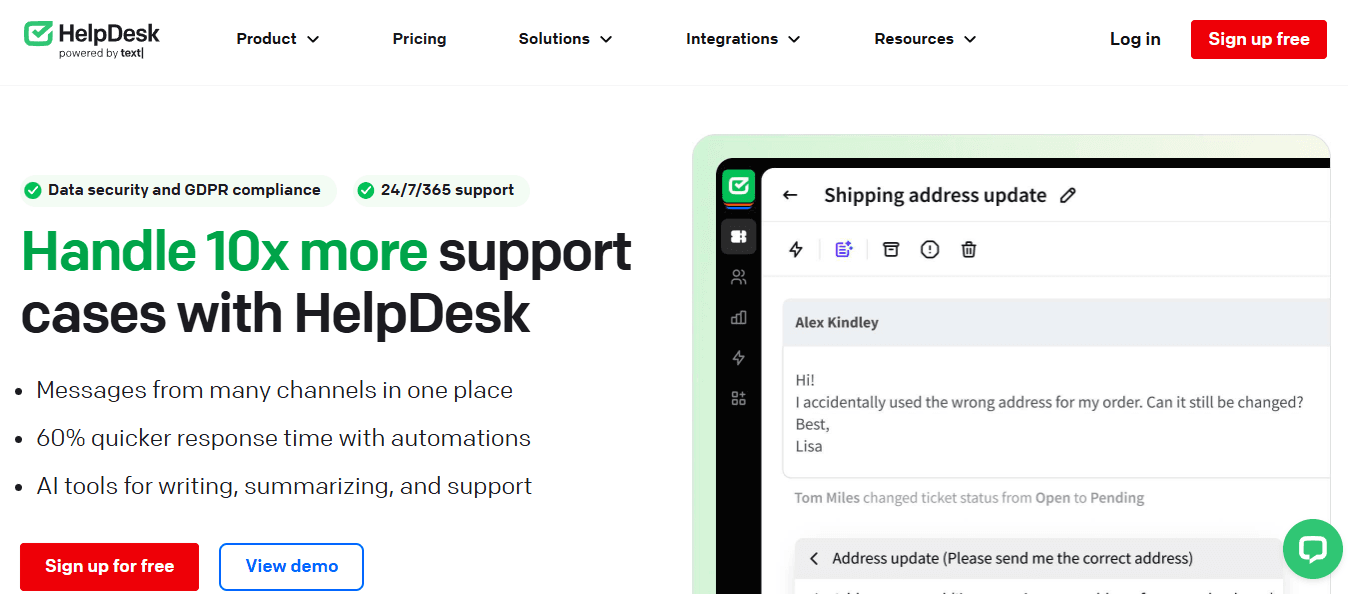
Task: Open the Contacts section in the sidebar
Action: pos(738,277)
